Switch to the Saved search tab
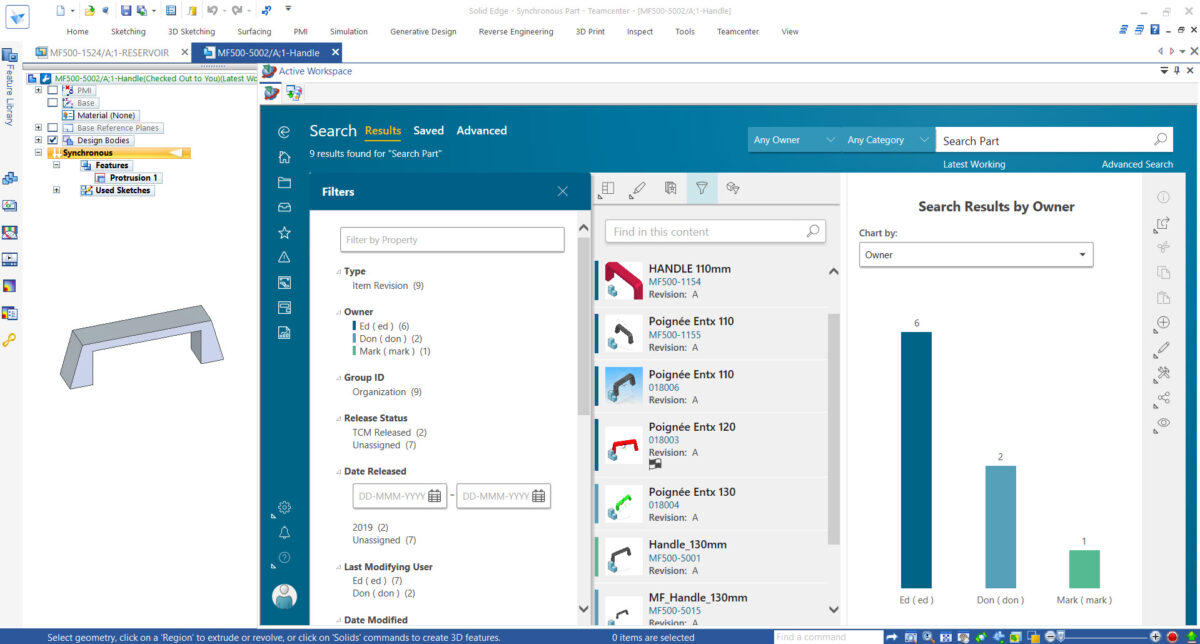 (428, 131)
